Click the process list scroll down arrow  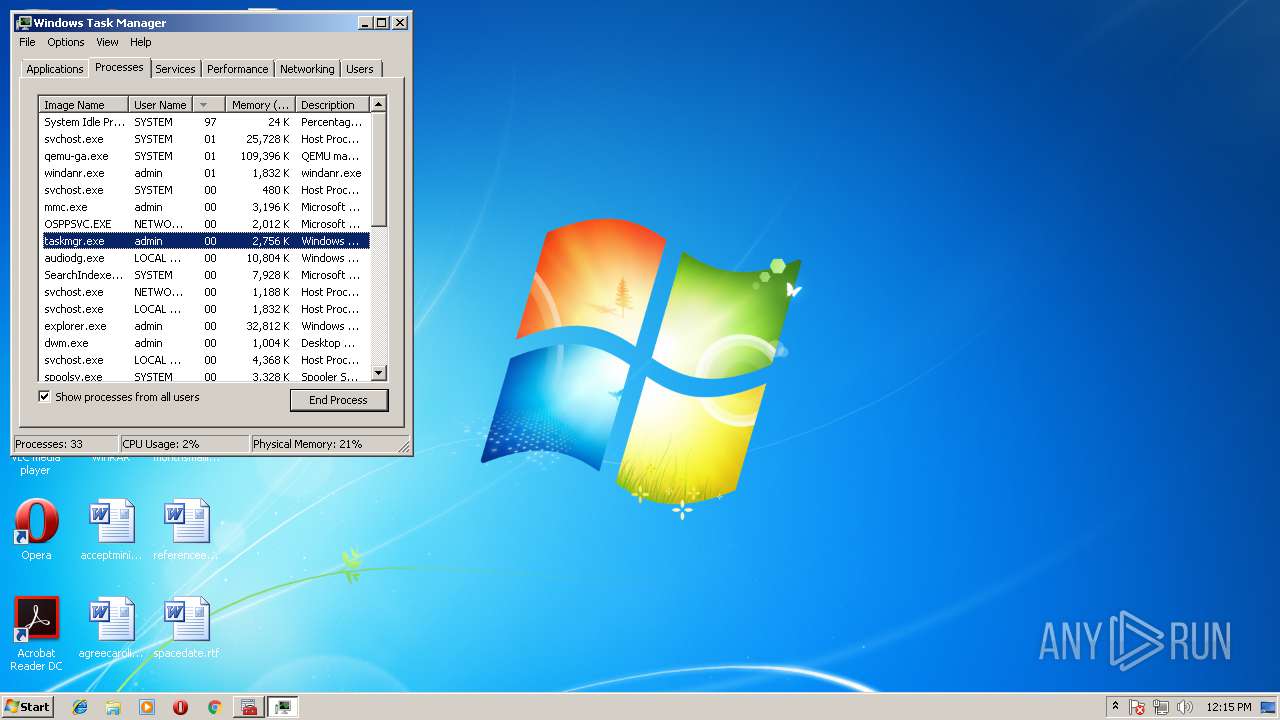[378, 373]
